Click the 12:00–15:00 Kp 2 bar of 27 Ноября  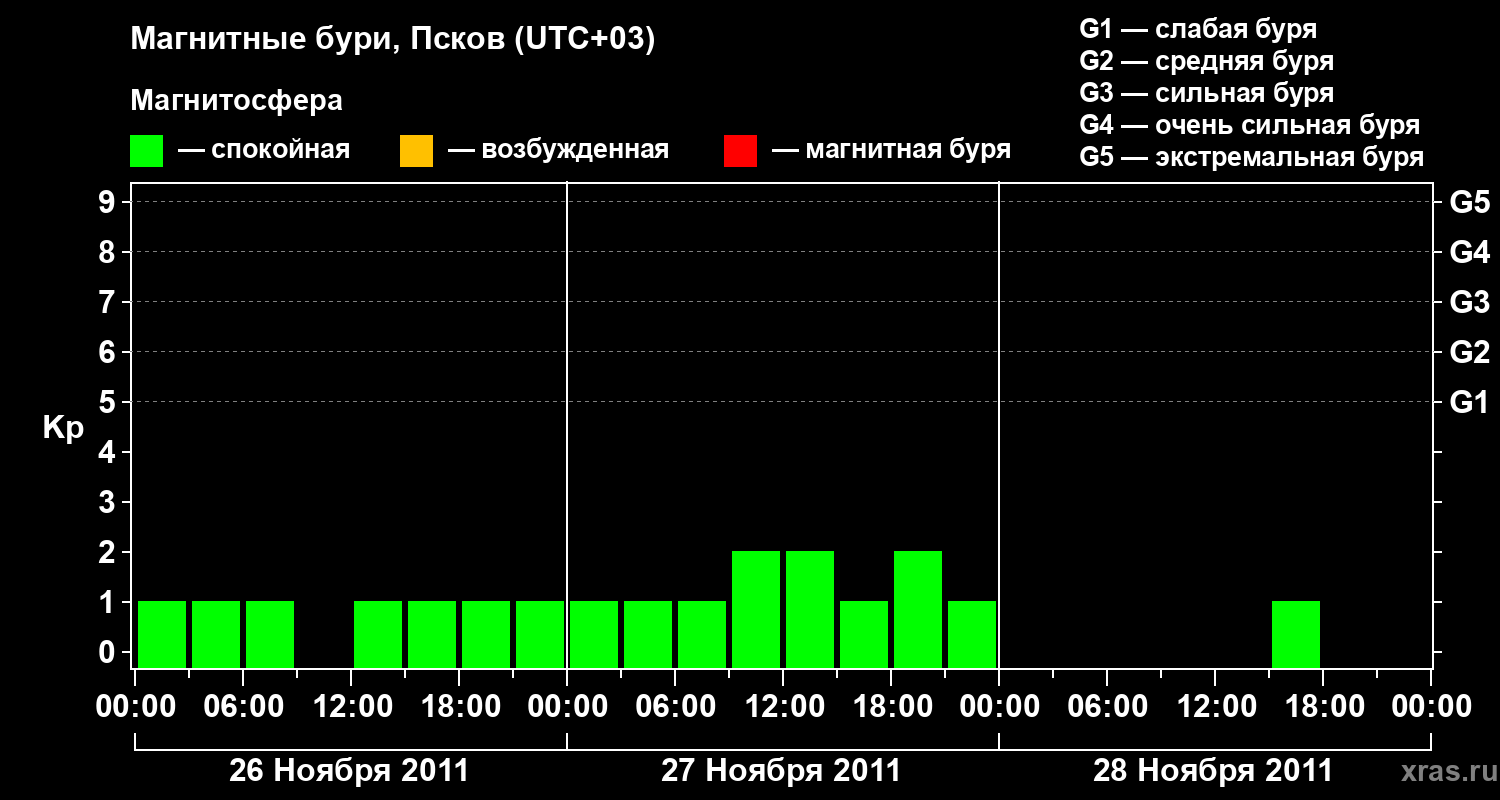(810, 609)
